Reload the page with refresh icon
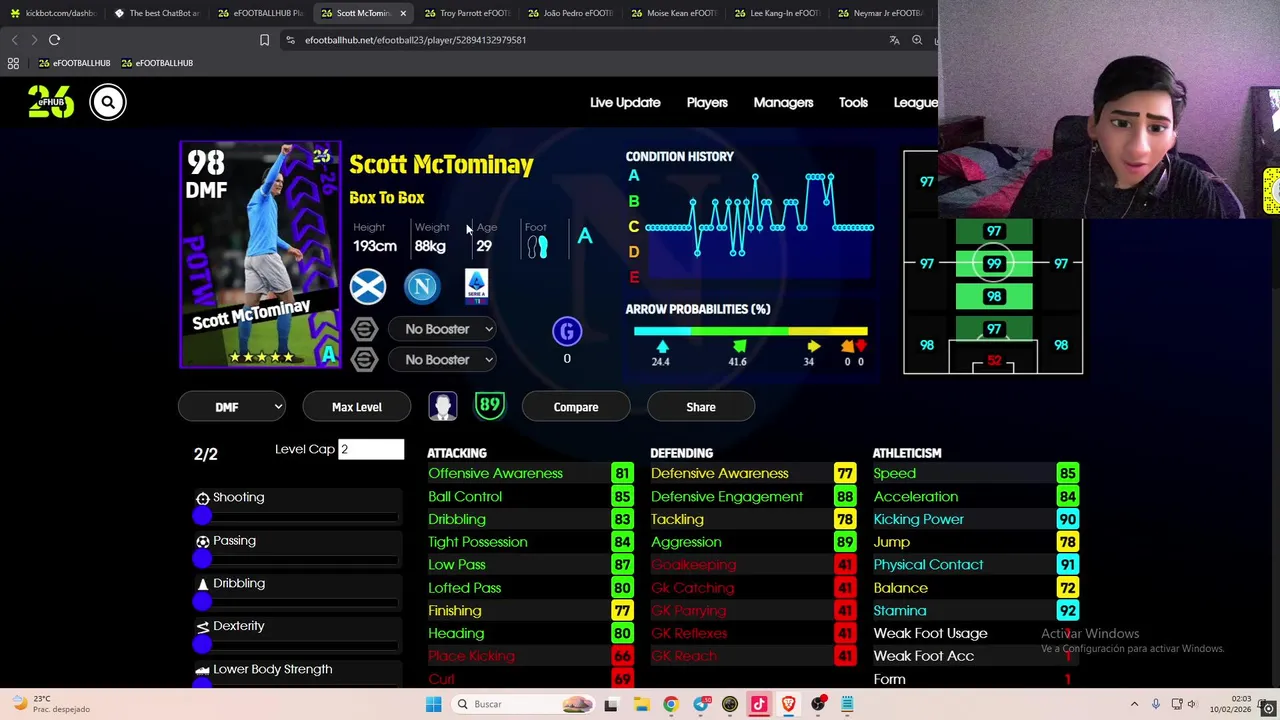This screenshot has width=1280, height=720. click(x=54, y=40)
